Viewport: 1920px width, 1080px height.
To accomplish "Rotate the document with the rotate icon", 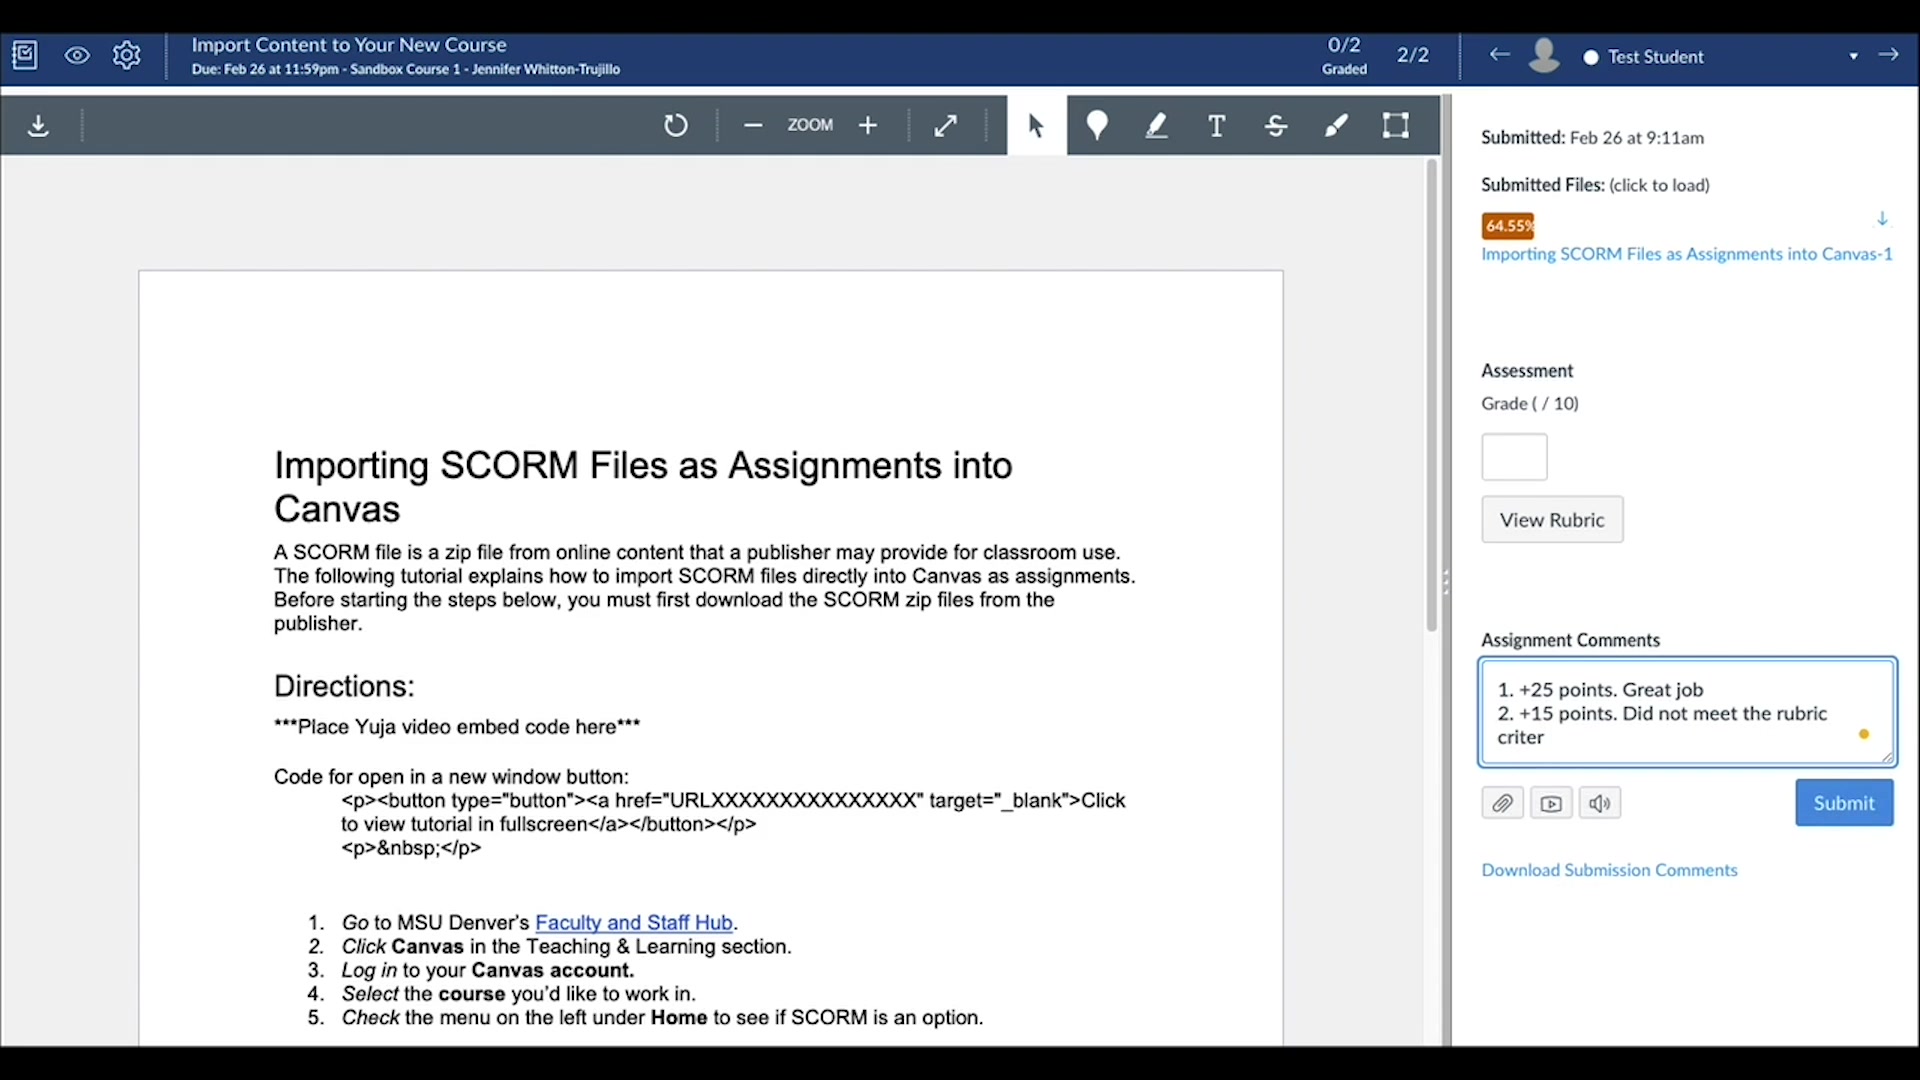I will coord(676,126).
